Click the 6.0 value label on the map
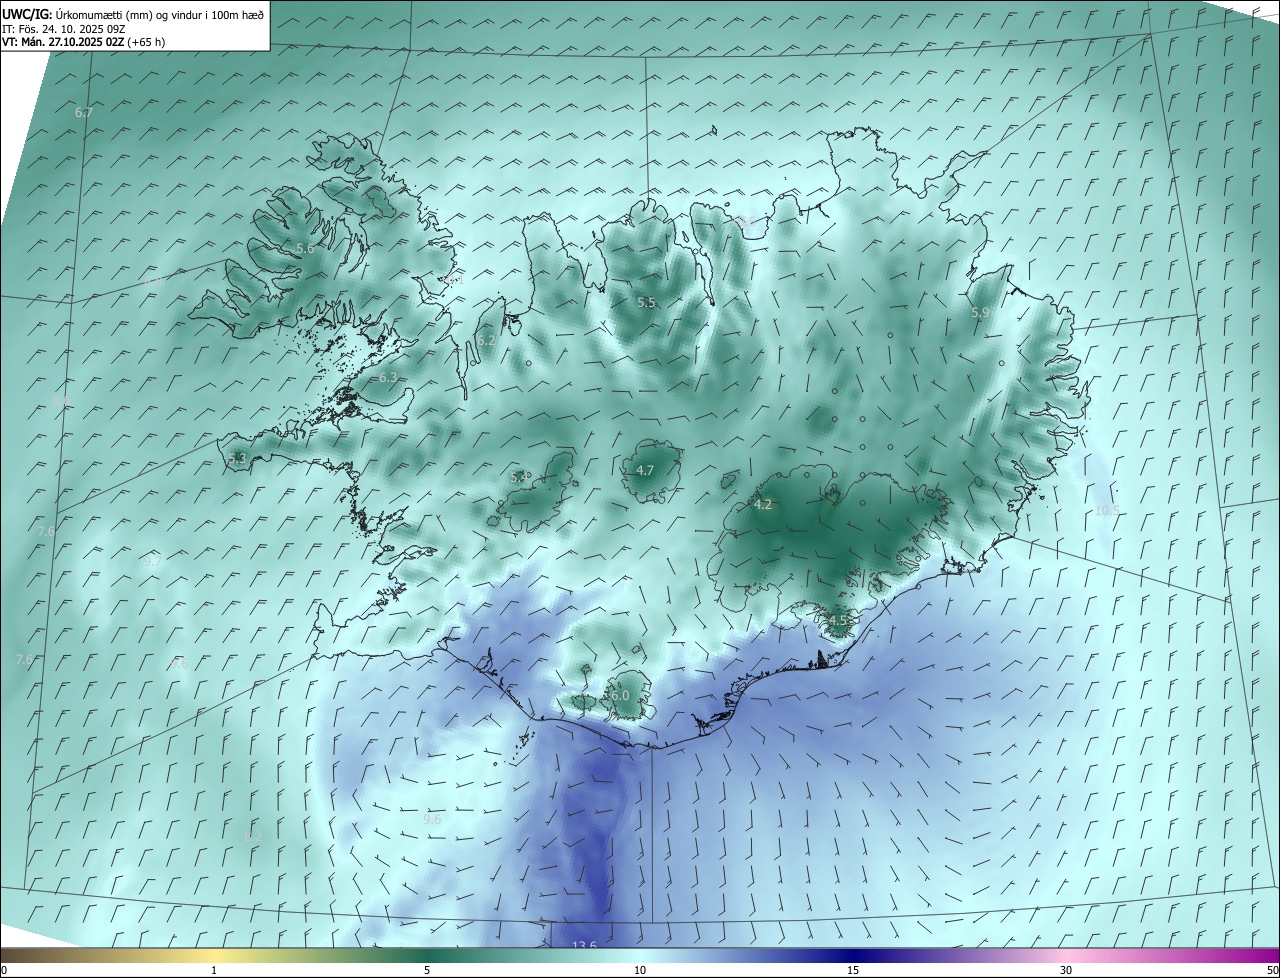Viewport: 1280px width, 978px height. coord(619,695)
